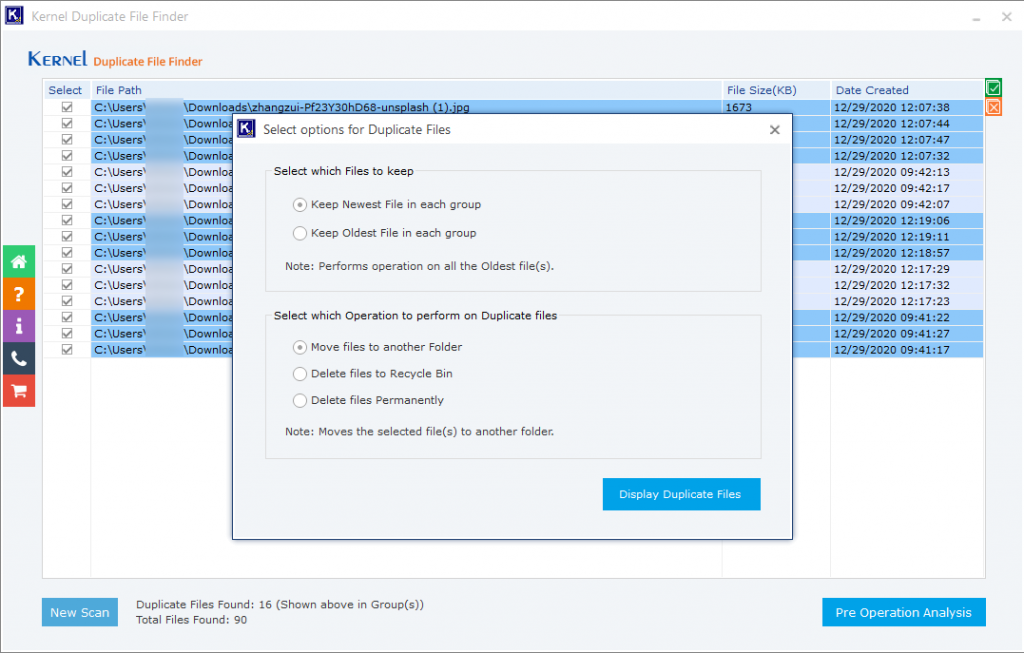
Task: Click the orange deselect-all X icon
Action: (x=993, y=106)
